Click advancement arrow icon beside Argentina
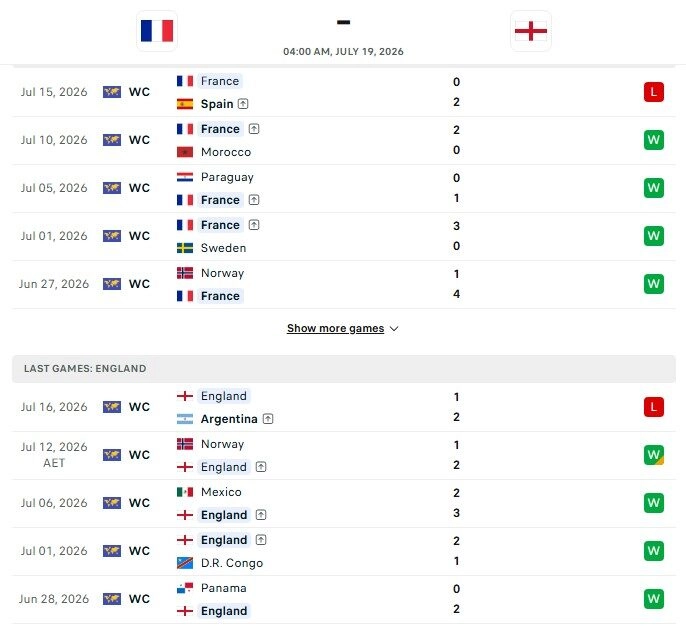This screenshot has height=626, width=686. point(268,419)
